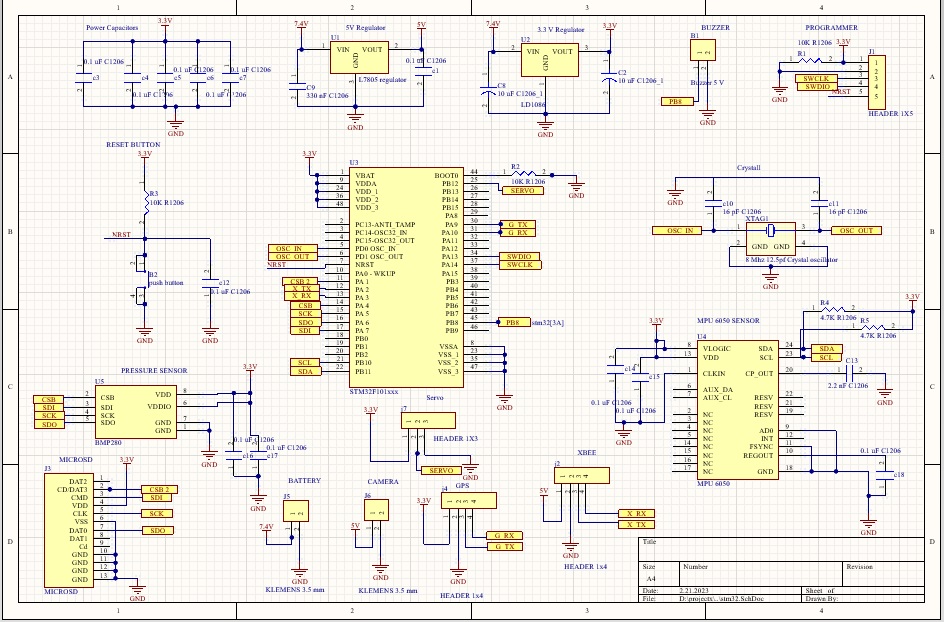
Task: Select capacitor C9 330 uF at U1 input
Action: [295, 86]
